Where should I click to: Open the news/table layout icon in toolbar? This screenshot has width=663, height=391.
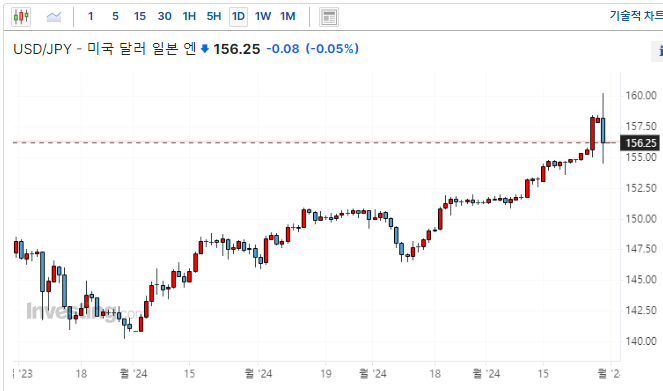pyautogui.click(x=329, y=17)
